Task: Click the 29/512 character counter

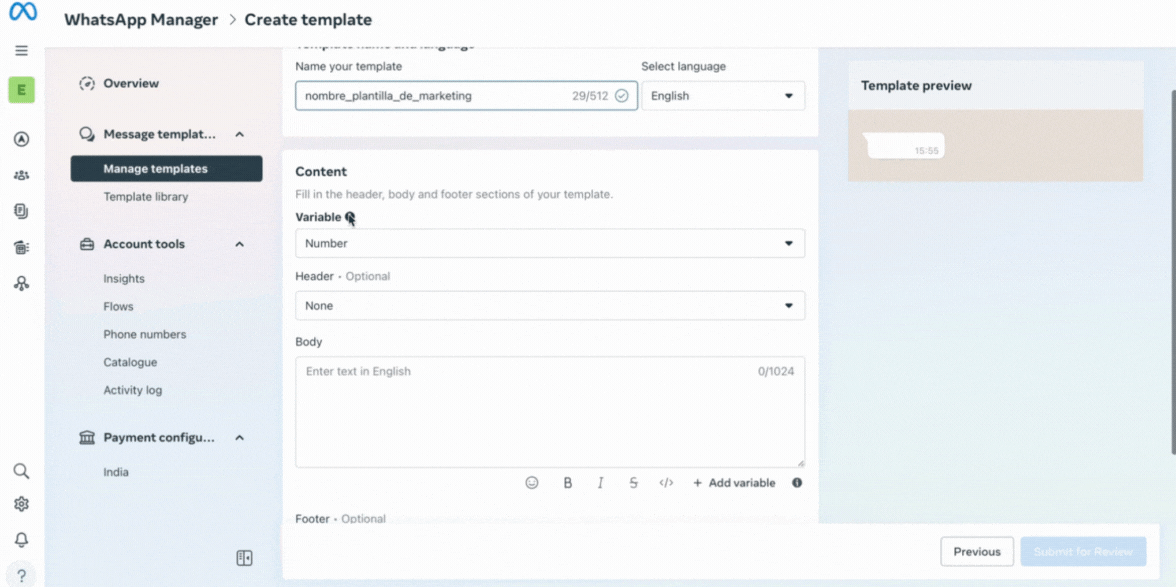Action: coord(590,96)
